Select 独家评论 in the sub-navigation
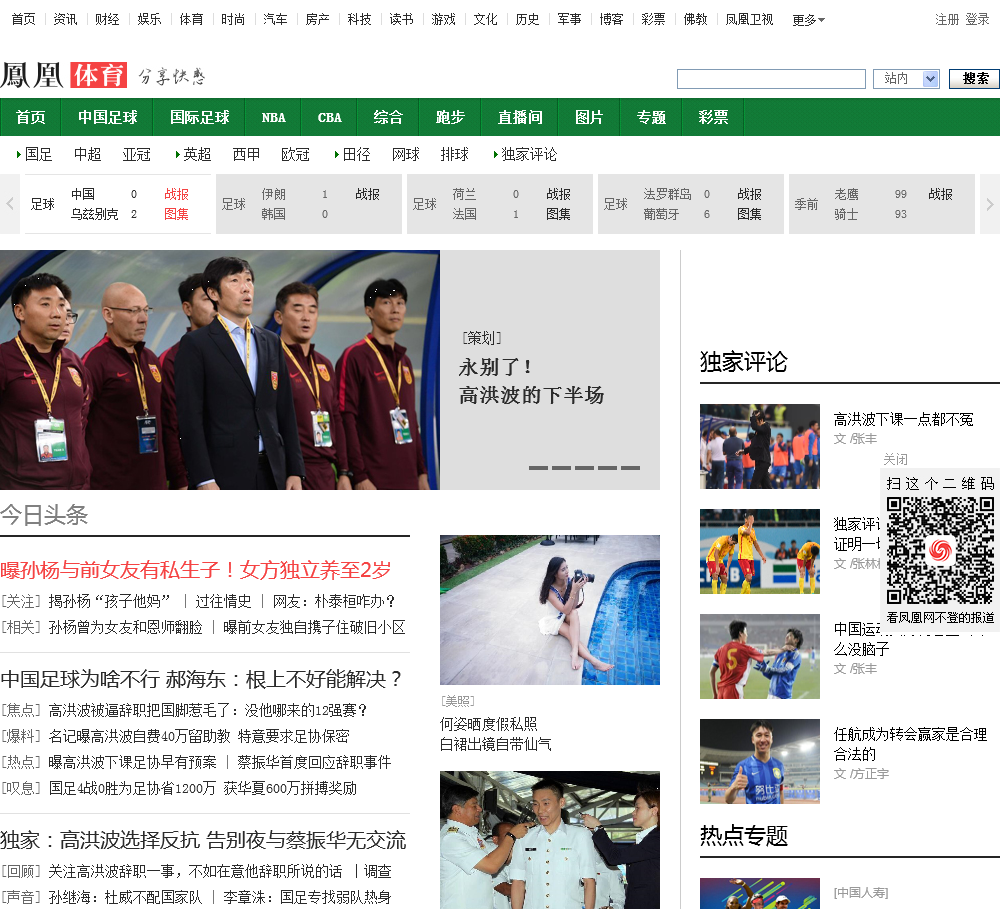 click(529, 154)
